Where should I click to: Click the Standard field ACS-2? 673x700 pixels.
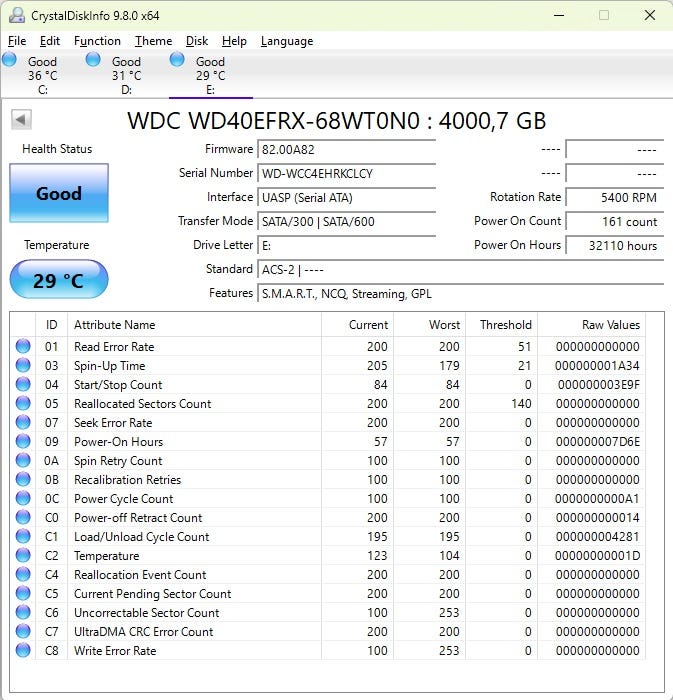[461, 270]
